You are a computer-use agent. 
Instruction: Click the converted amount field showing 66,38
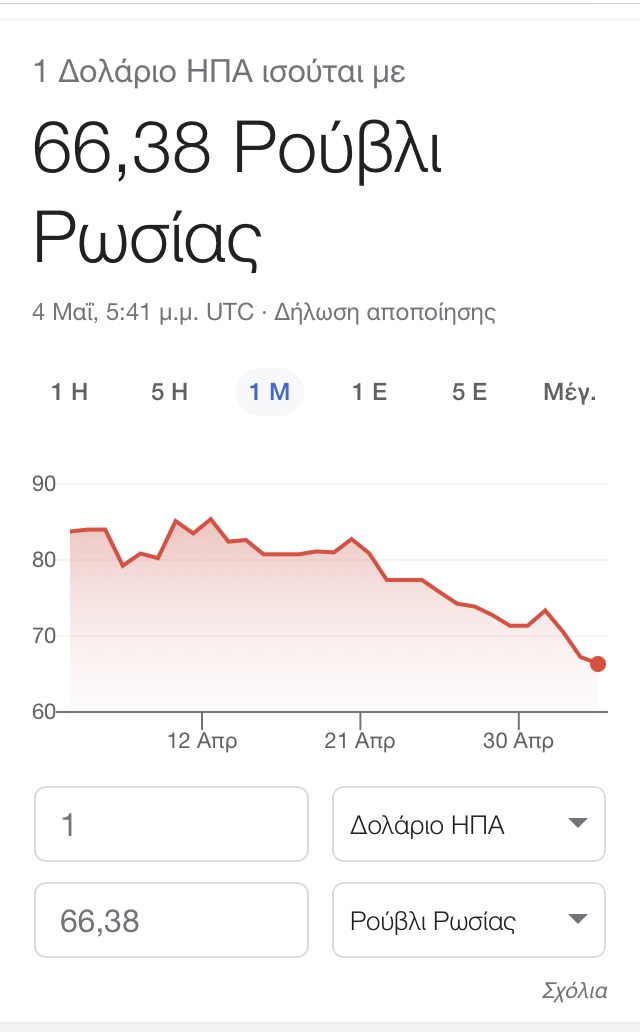(171, 920)
